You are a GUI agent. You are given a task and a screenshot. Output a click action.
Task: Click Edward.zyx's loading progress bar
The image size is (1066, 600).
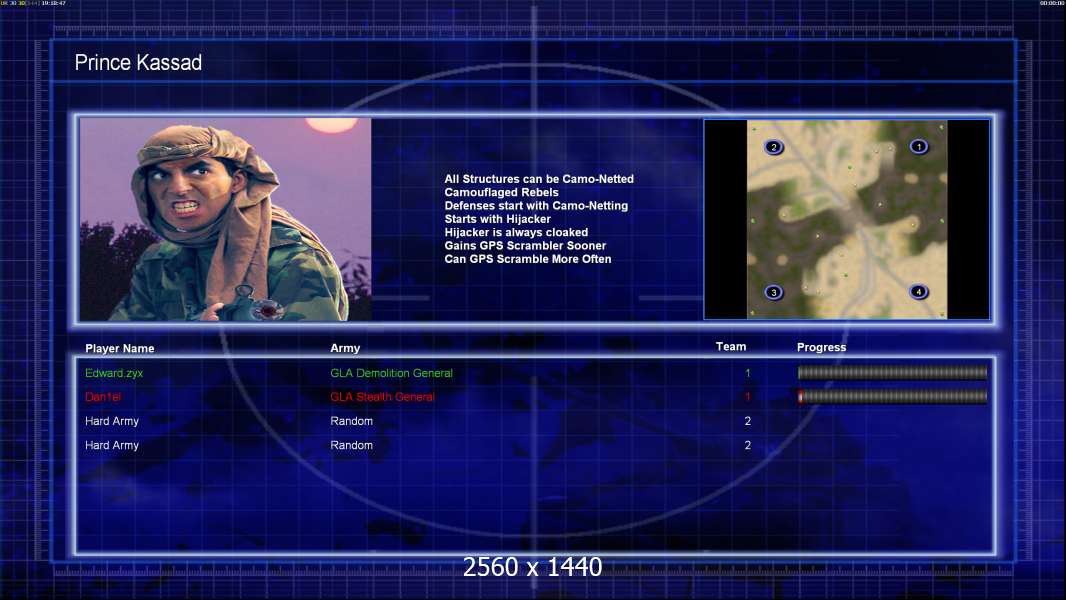click(892, 372)
